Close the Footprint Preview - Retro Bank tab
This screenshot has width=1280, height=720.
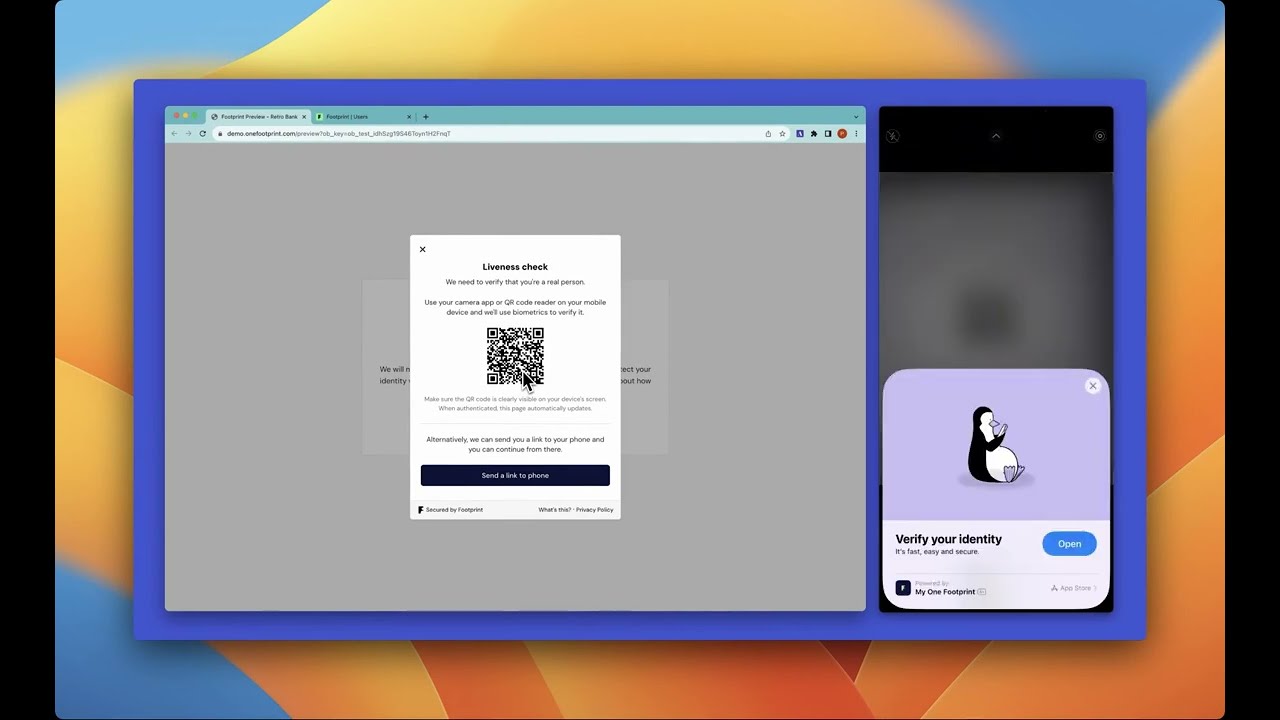304,117
